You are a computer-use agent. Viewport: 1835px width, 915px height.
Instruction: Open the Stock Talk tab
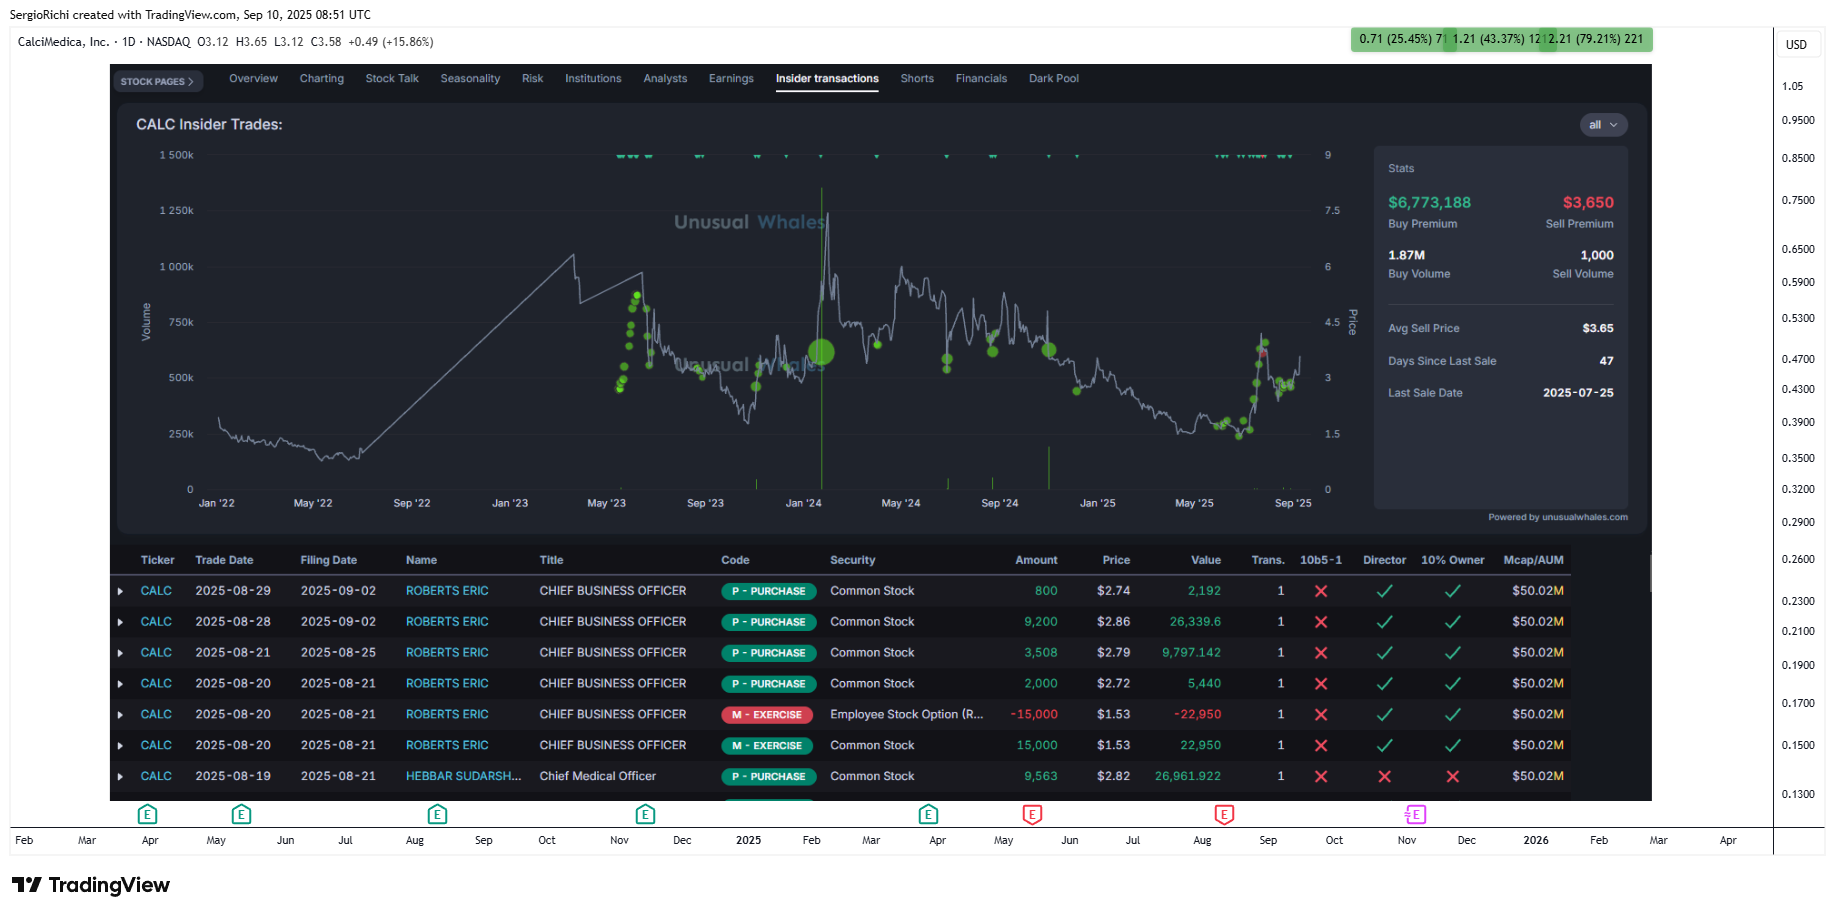click(392, 78)
